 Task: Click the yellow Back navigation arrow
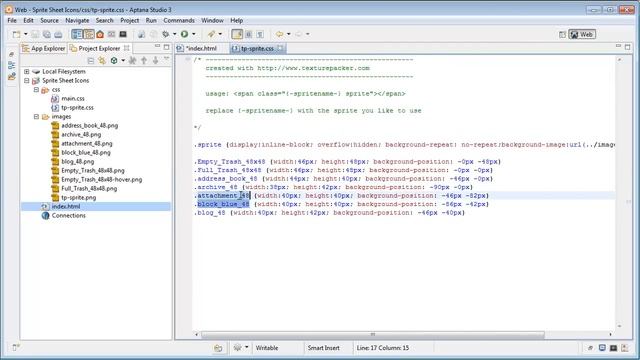[x=280, y=34]
